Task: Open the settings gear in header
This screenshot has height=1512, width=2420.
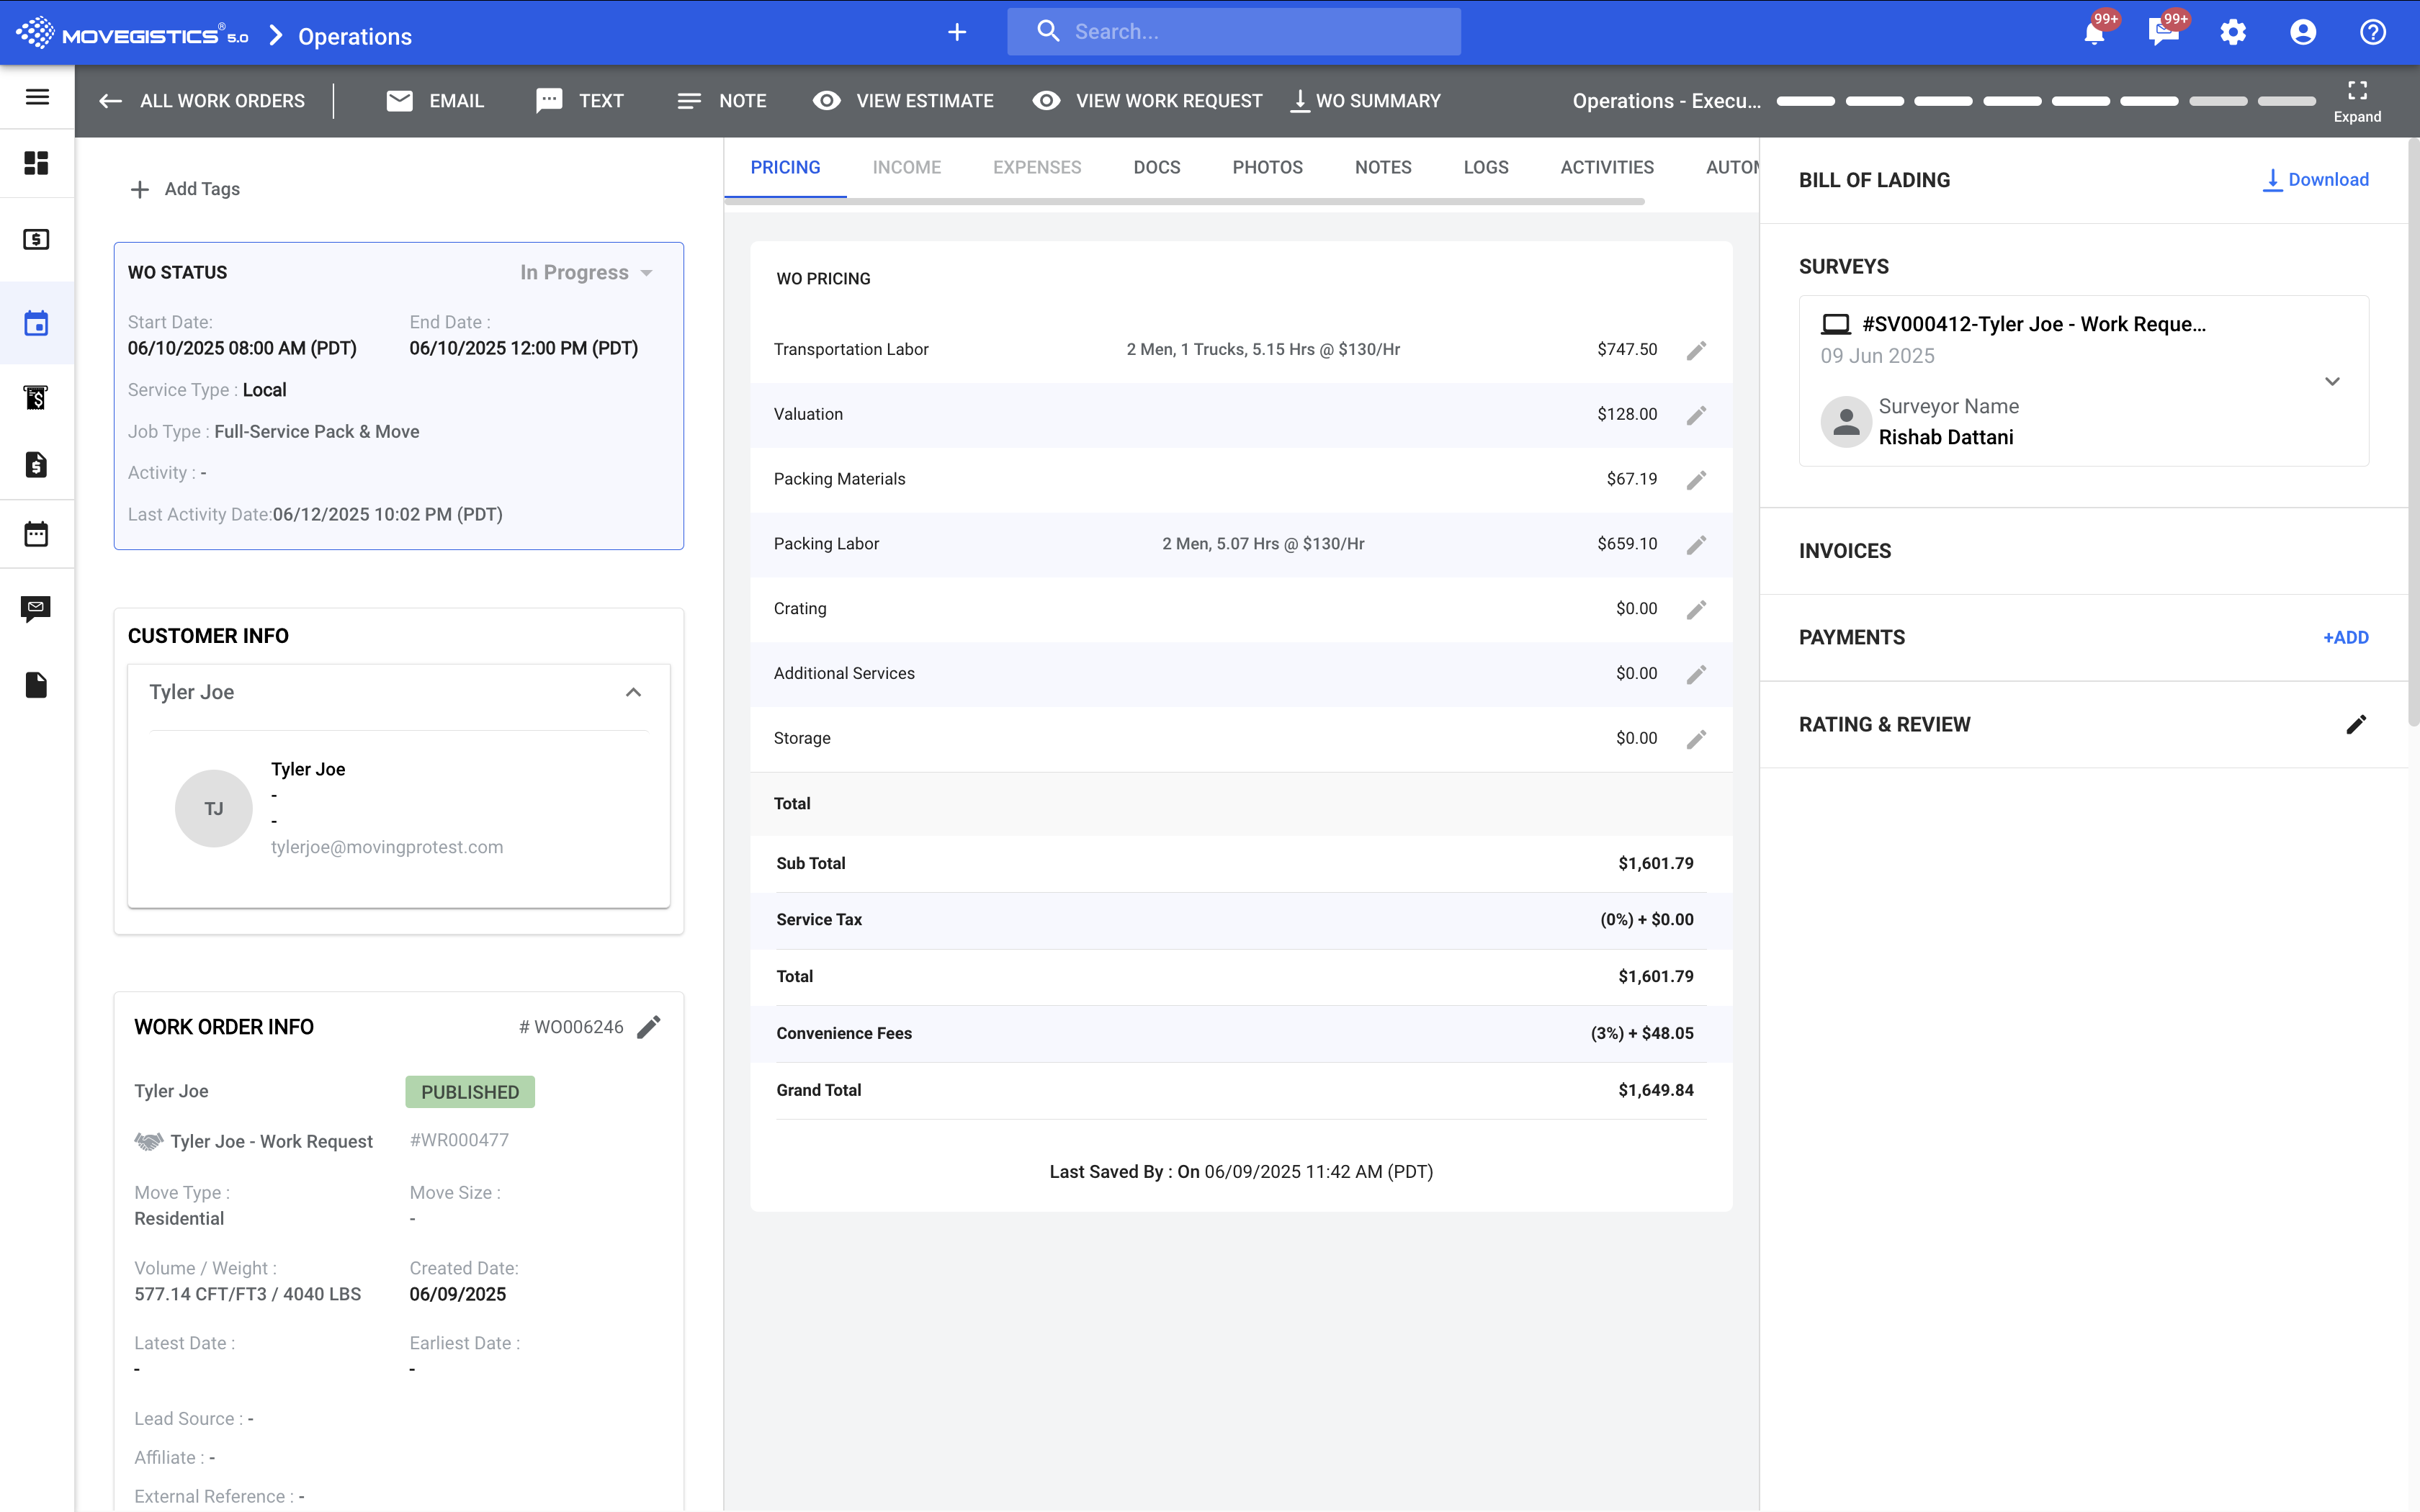Action: [x=2233, y=33]
